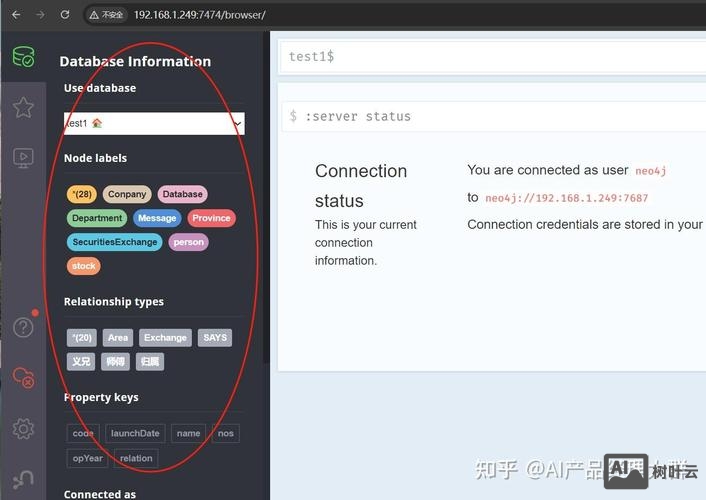Screen dimensions: 706x500
Task: Open the About Neo4j icon
Action: (x=23, y=480)
